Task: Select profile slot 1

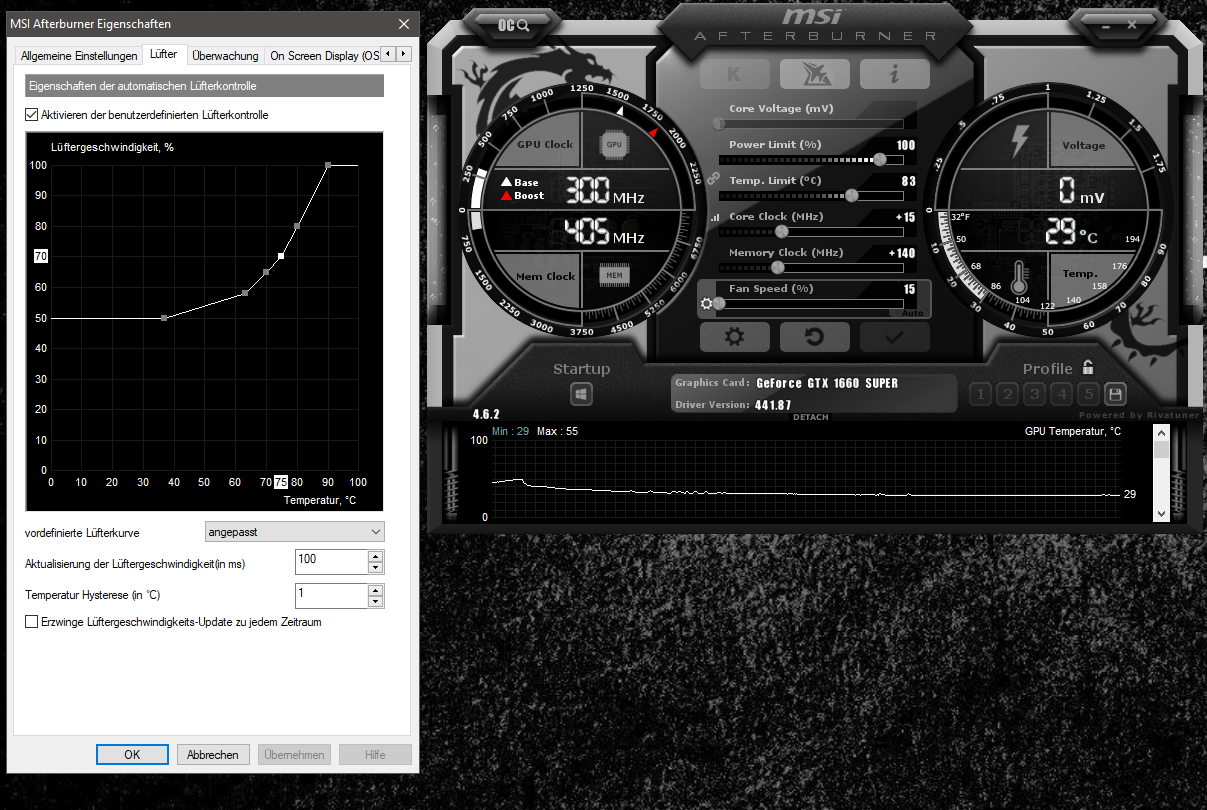Action: [x=980, y=394]
